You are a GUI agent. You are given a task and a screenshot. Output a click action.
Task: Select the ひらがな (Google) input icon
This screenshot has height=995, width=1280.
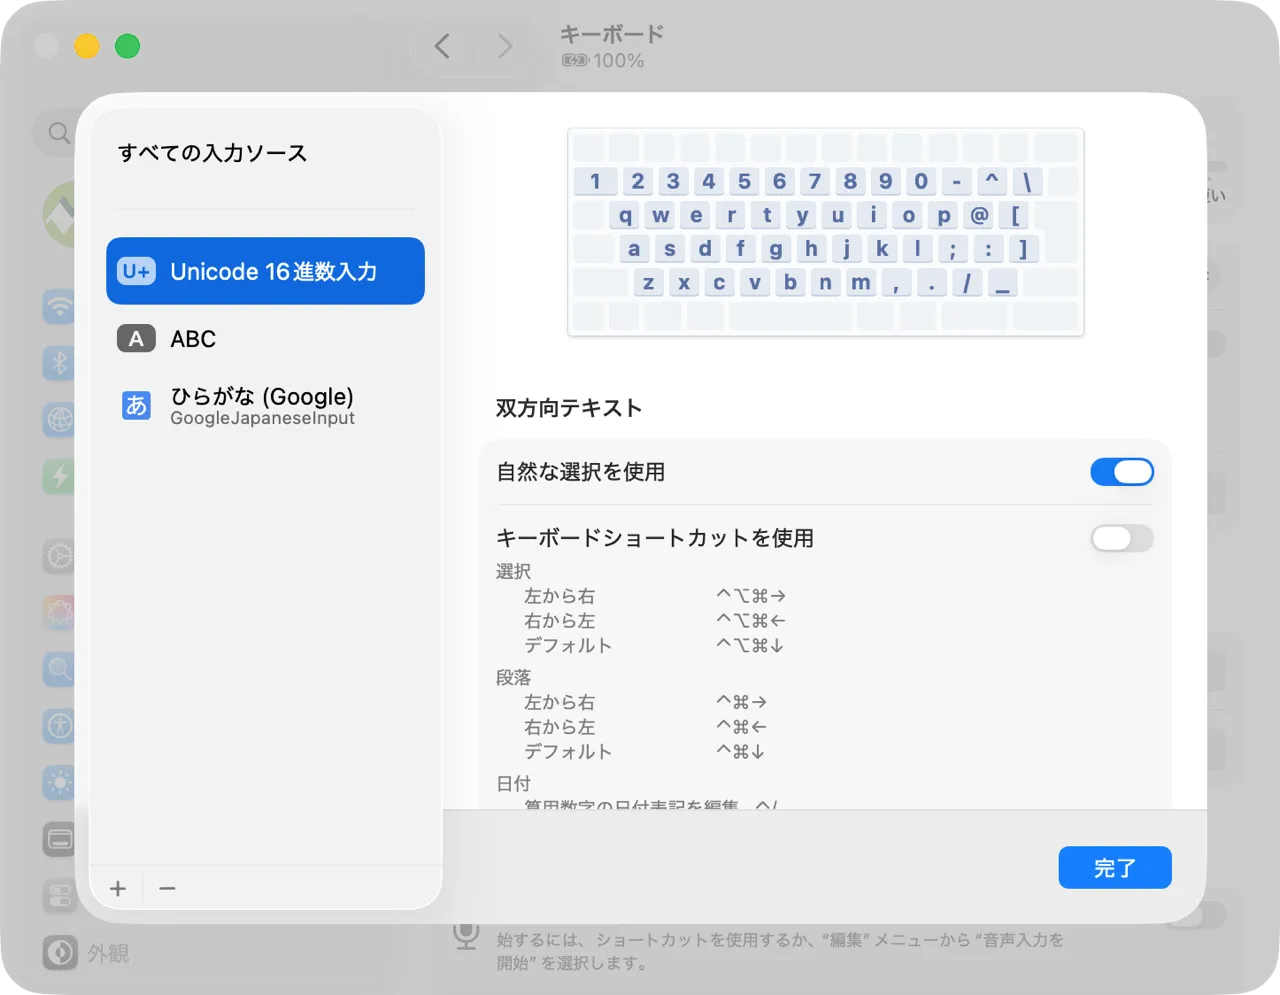point(136,405)
